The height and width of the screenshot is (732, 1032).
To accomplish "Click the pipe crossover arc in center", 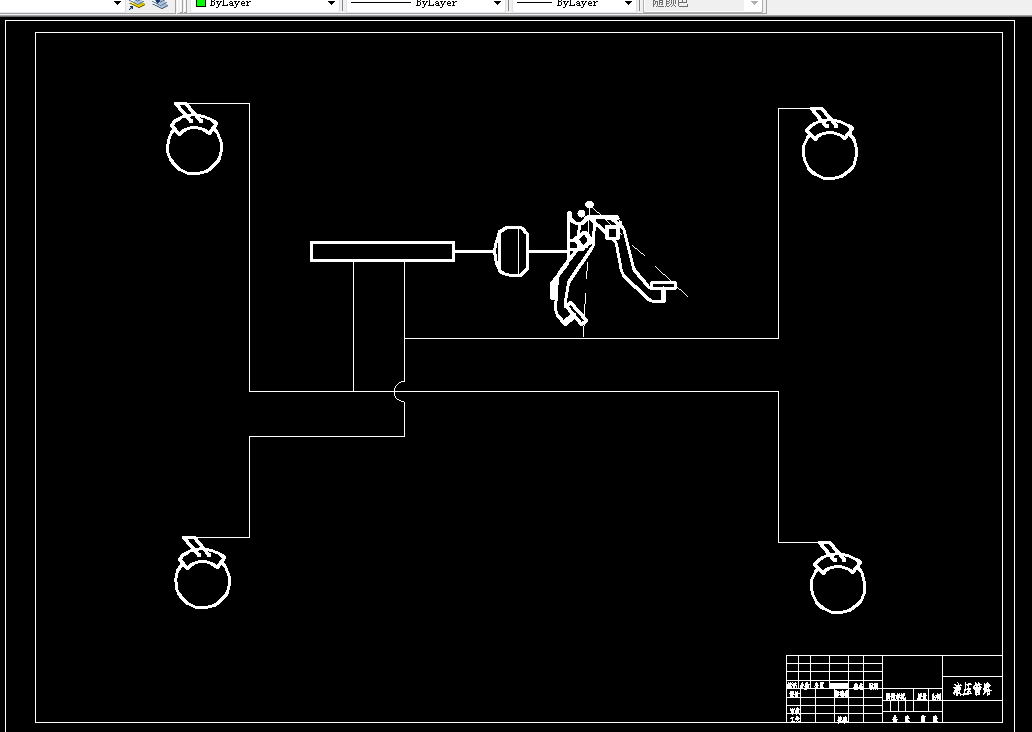I will 399,392.
